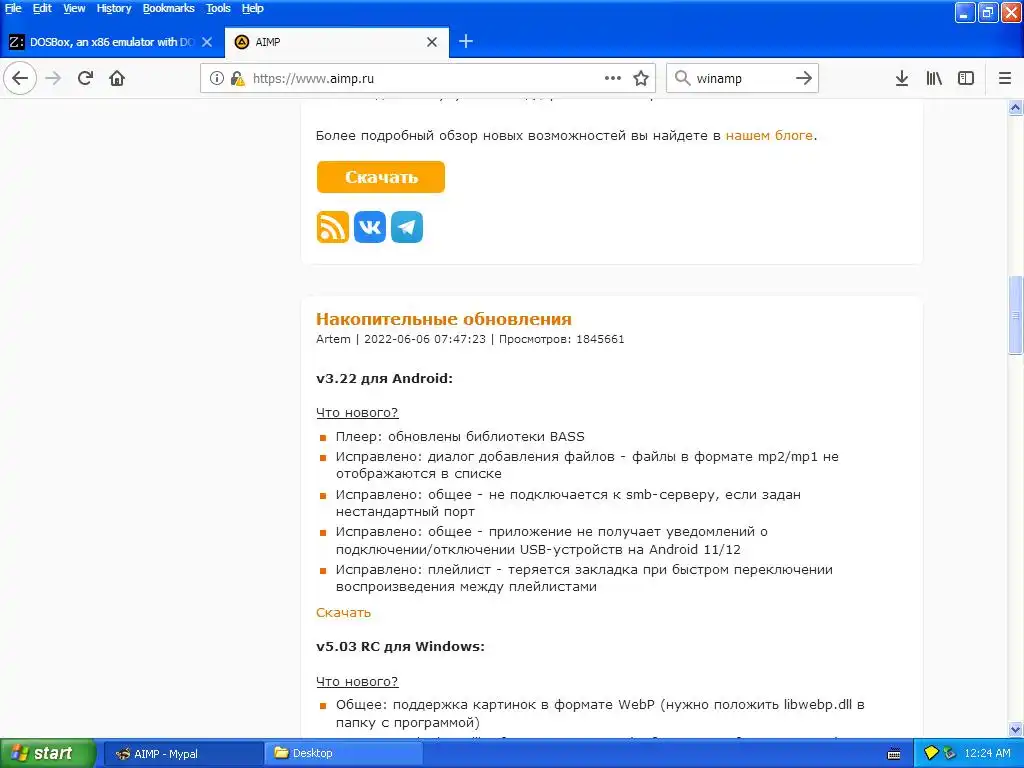Screen dimensions: 1024x768
Task: Close the DOSBox tab
Action: [207, 42]
